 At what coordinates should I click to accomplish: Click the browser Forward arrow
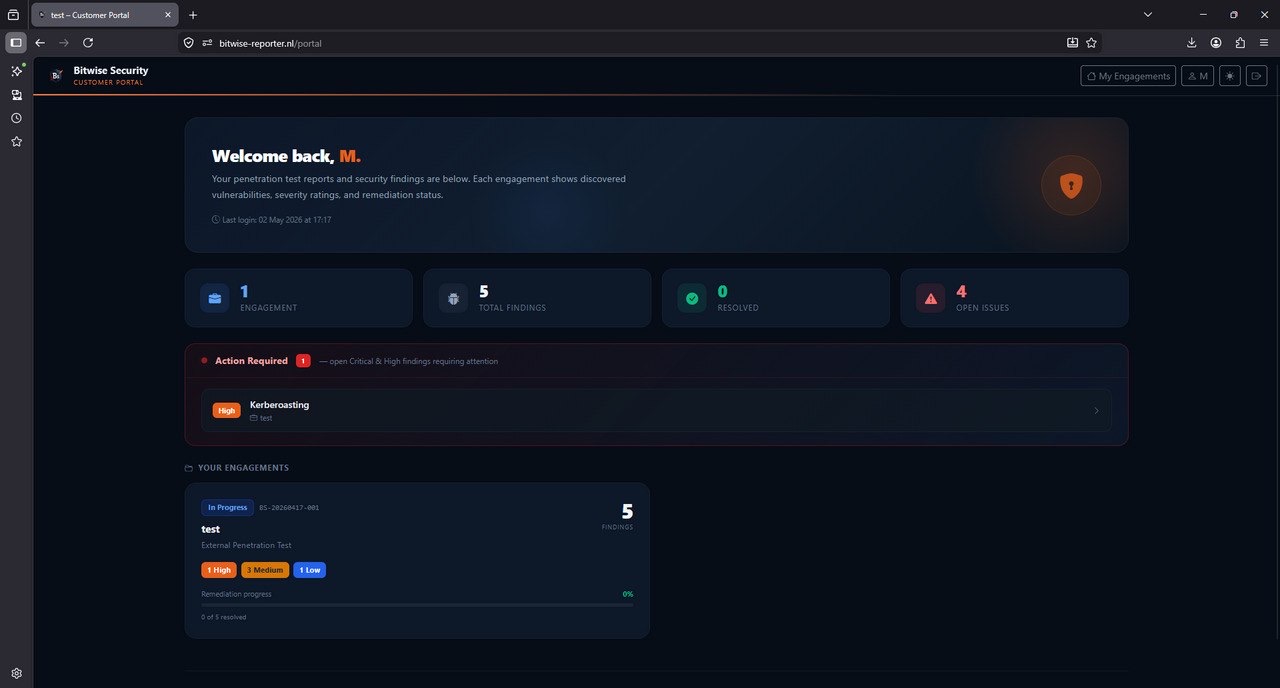(64, 43)
